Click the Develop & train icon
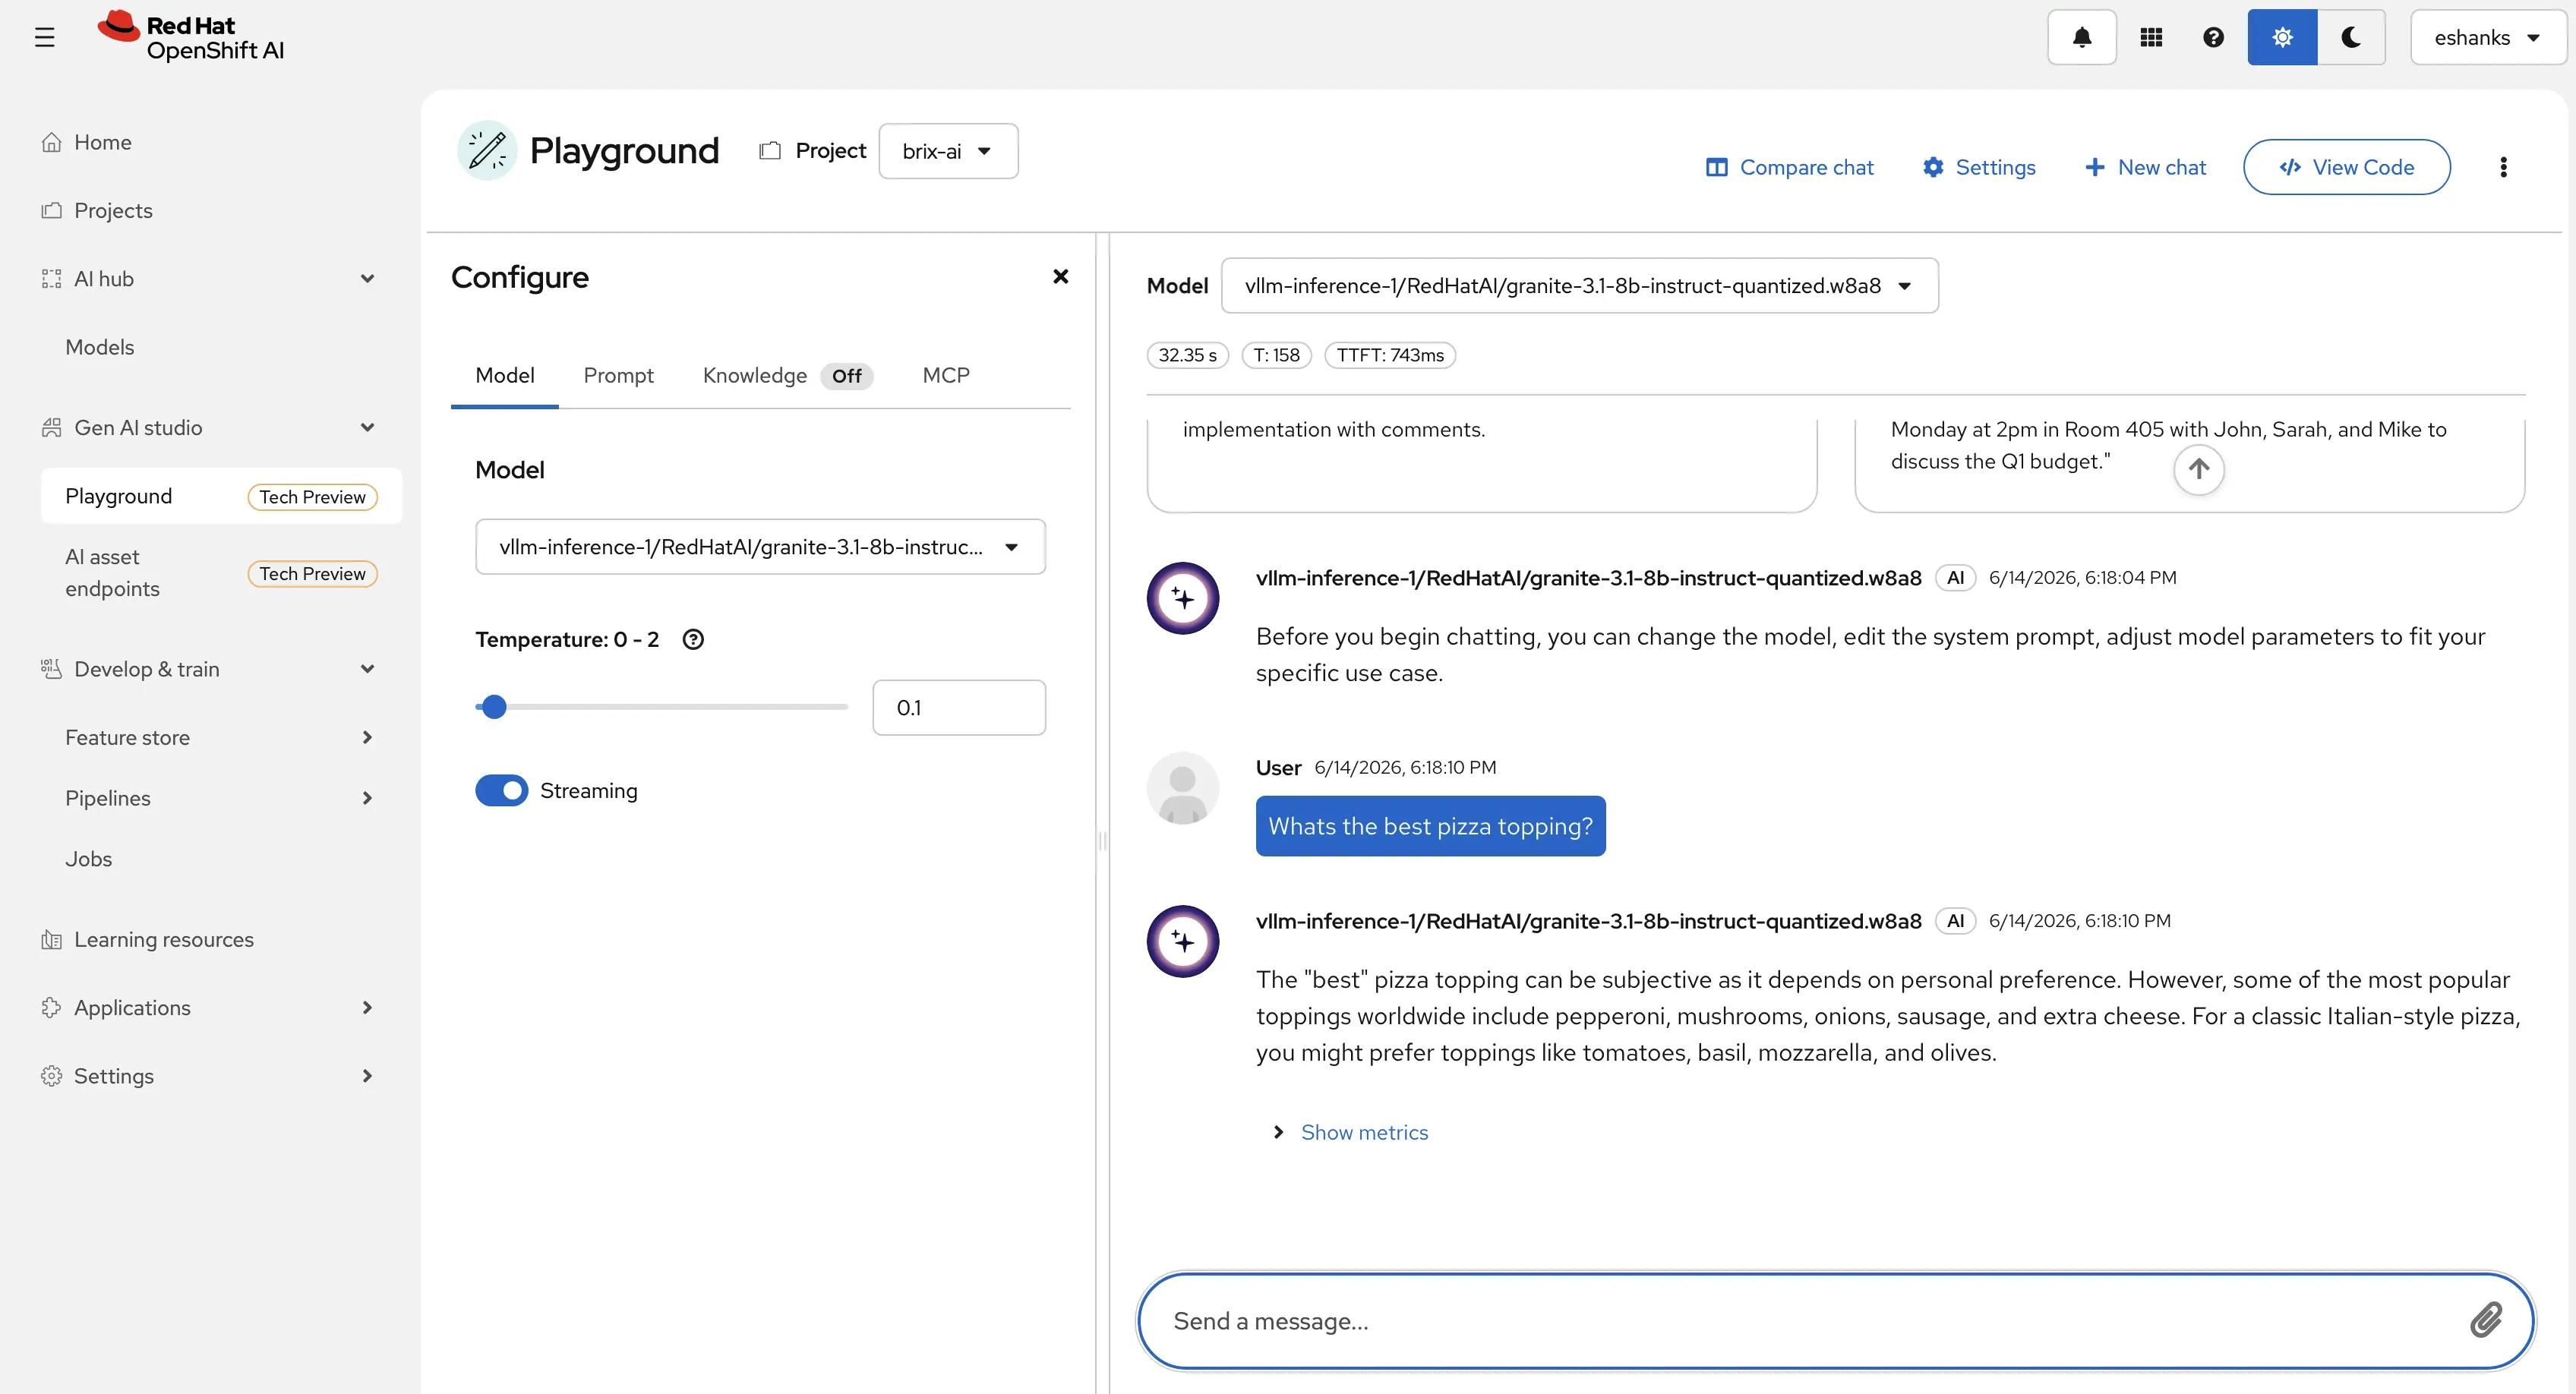This screenshot has height=1394, width=2576. tap(51, 669)
